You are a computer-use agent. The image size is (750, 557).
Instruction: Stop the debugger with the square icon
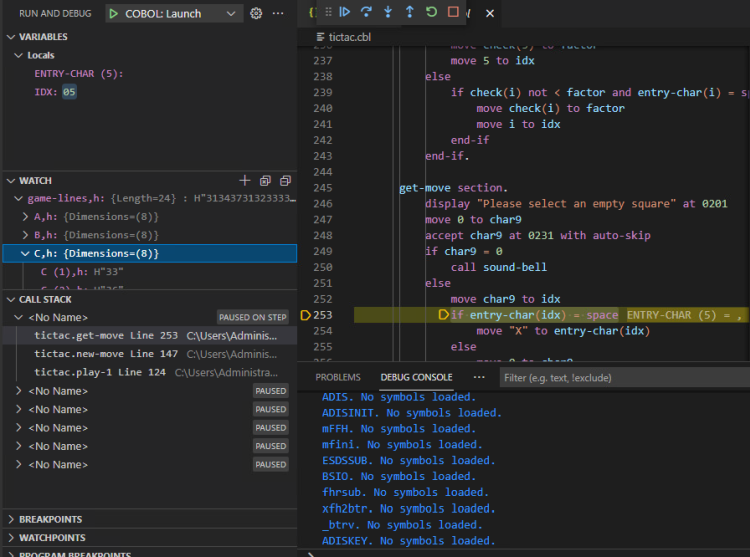click(453, 13)
